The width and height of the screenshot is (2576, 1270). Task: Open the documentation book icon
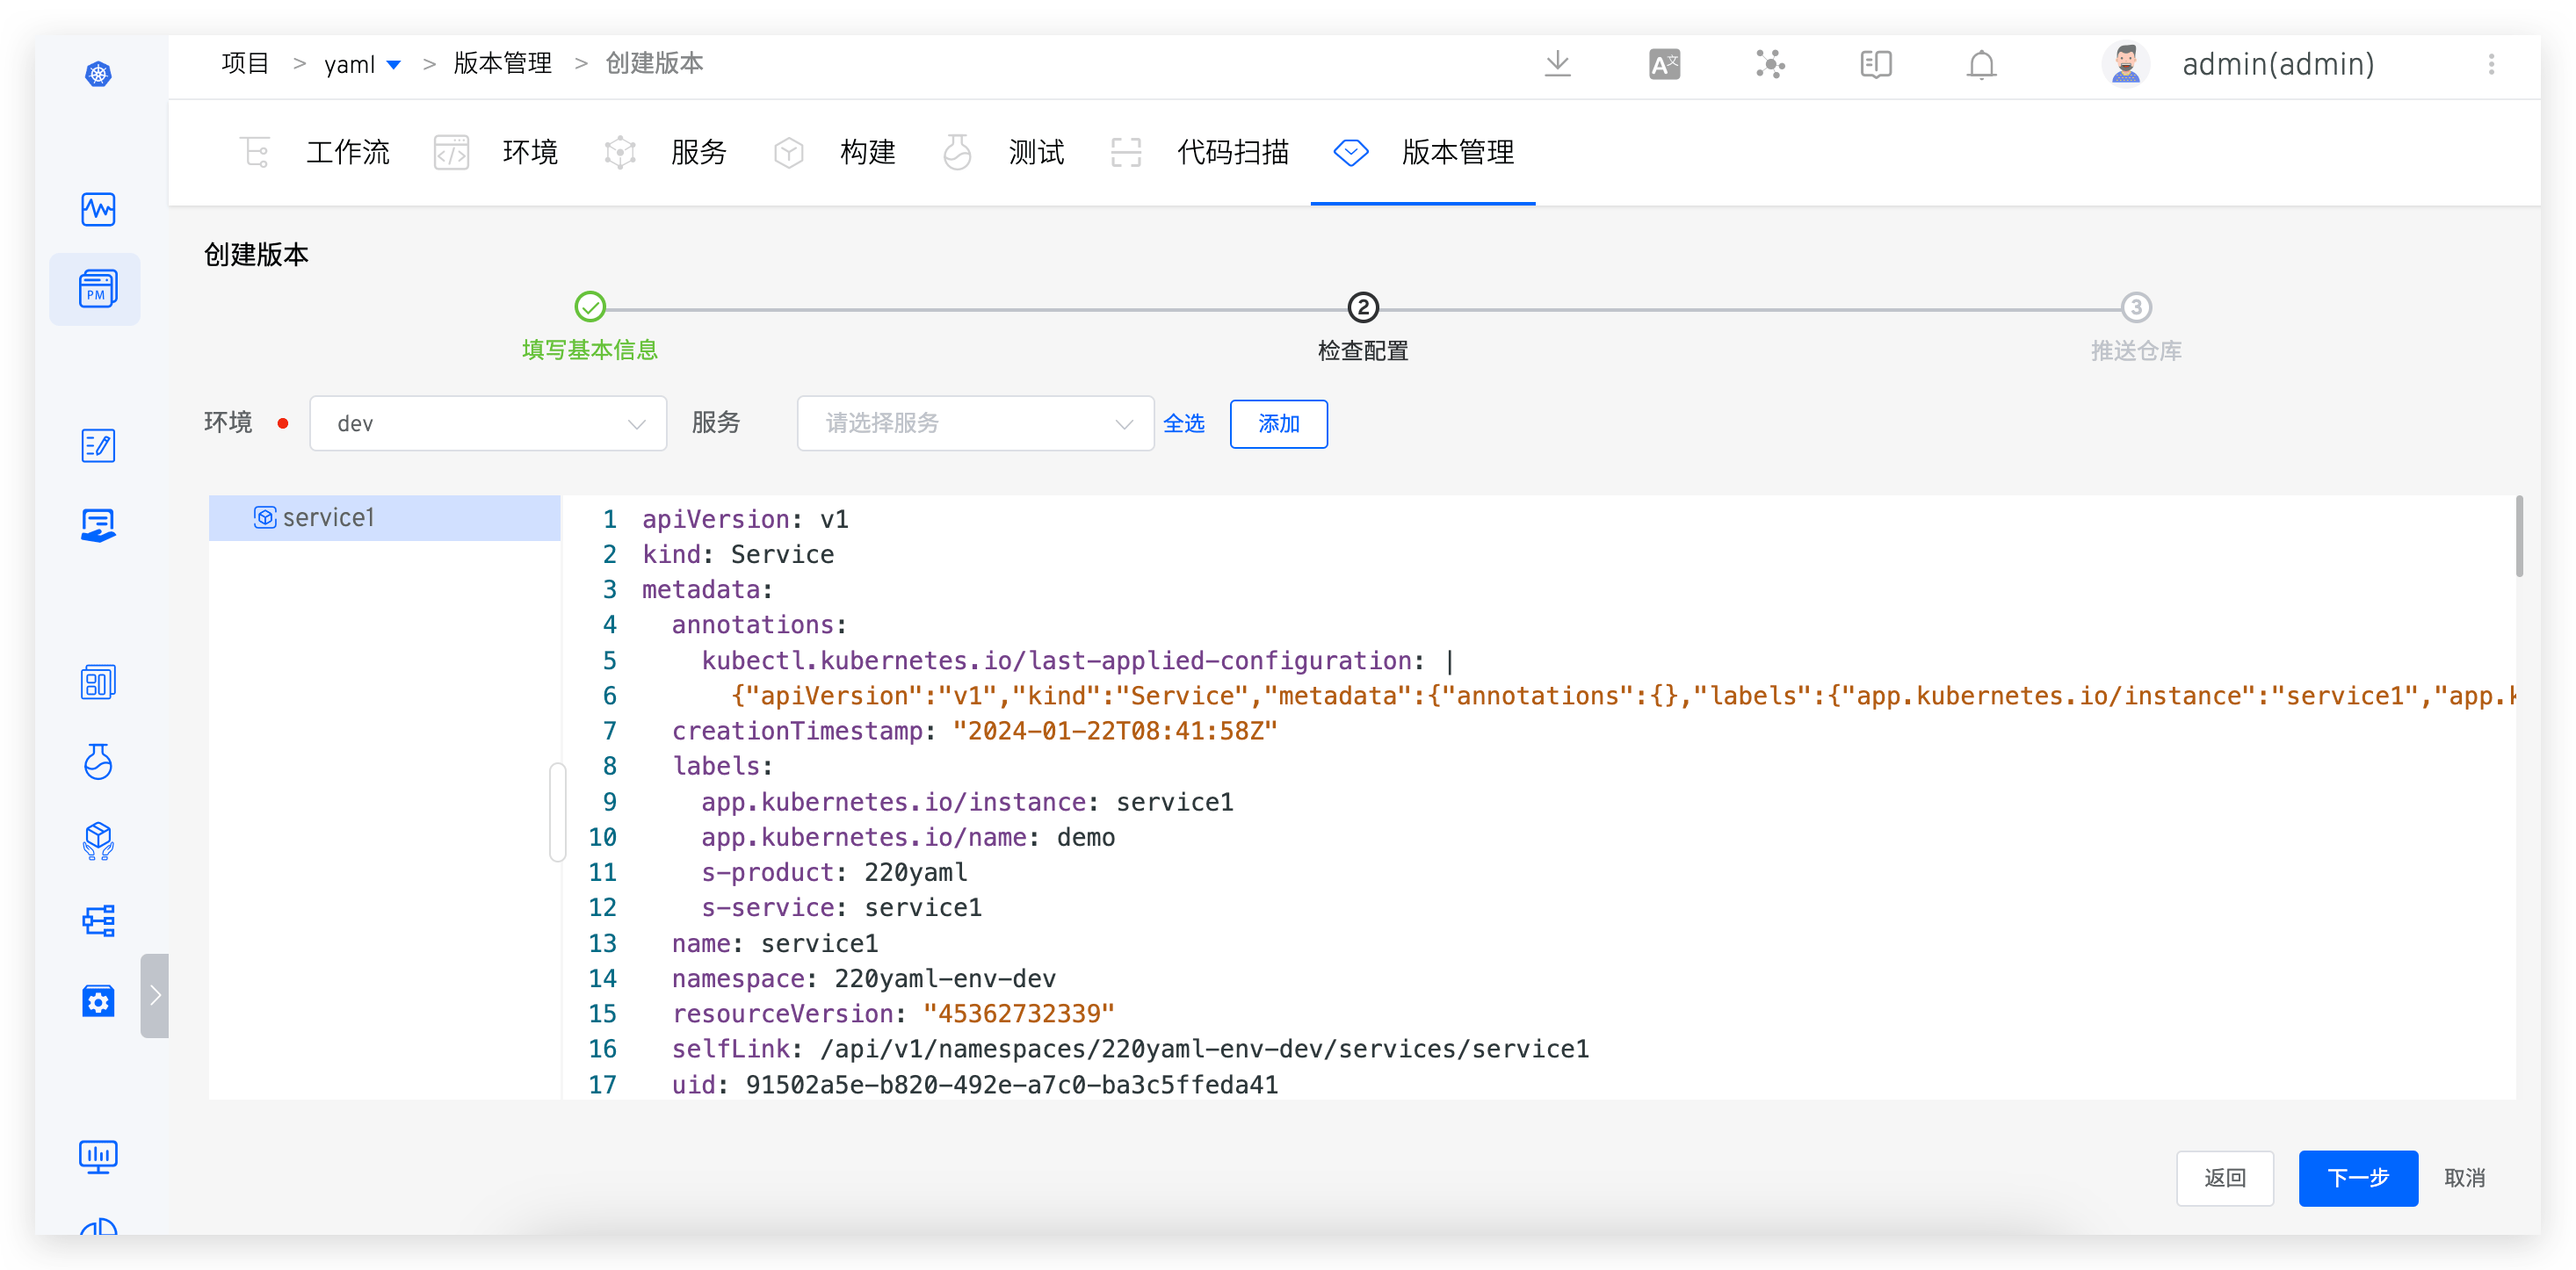pos(1875,65)
